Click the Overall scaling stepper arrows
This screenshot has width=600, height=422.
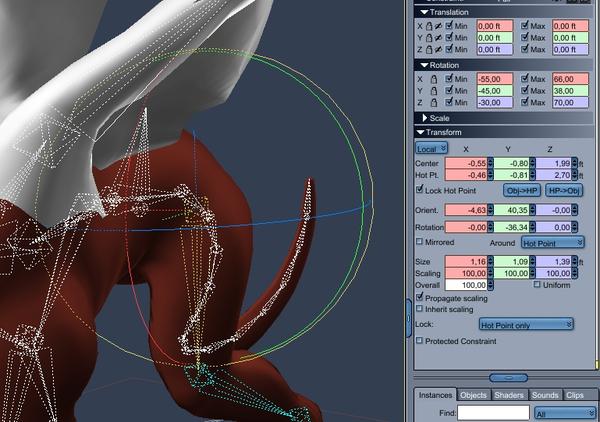pos(490,285)
